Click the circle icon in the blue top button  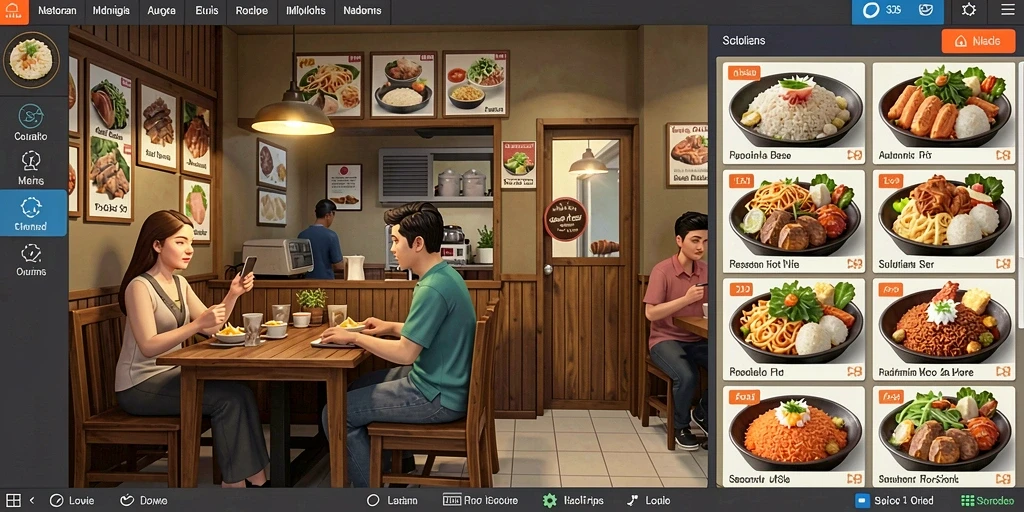871,10
